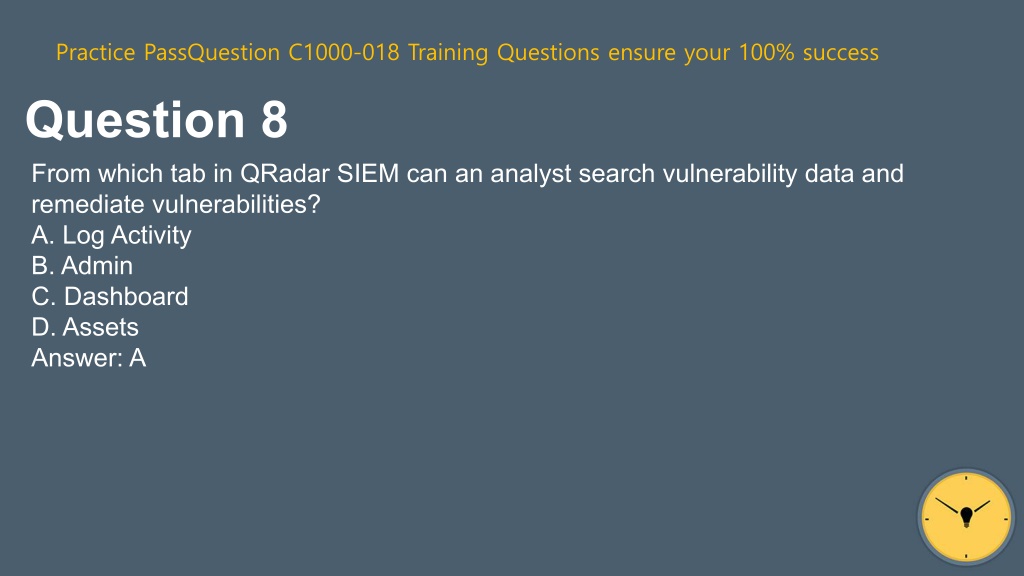This screenshot has height=576, width=1024.
Task: Click the '100% success' banner text
Action: [x=808, y=52]
